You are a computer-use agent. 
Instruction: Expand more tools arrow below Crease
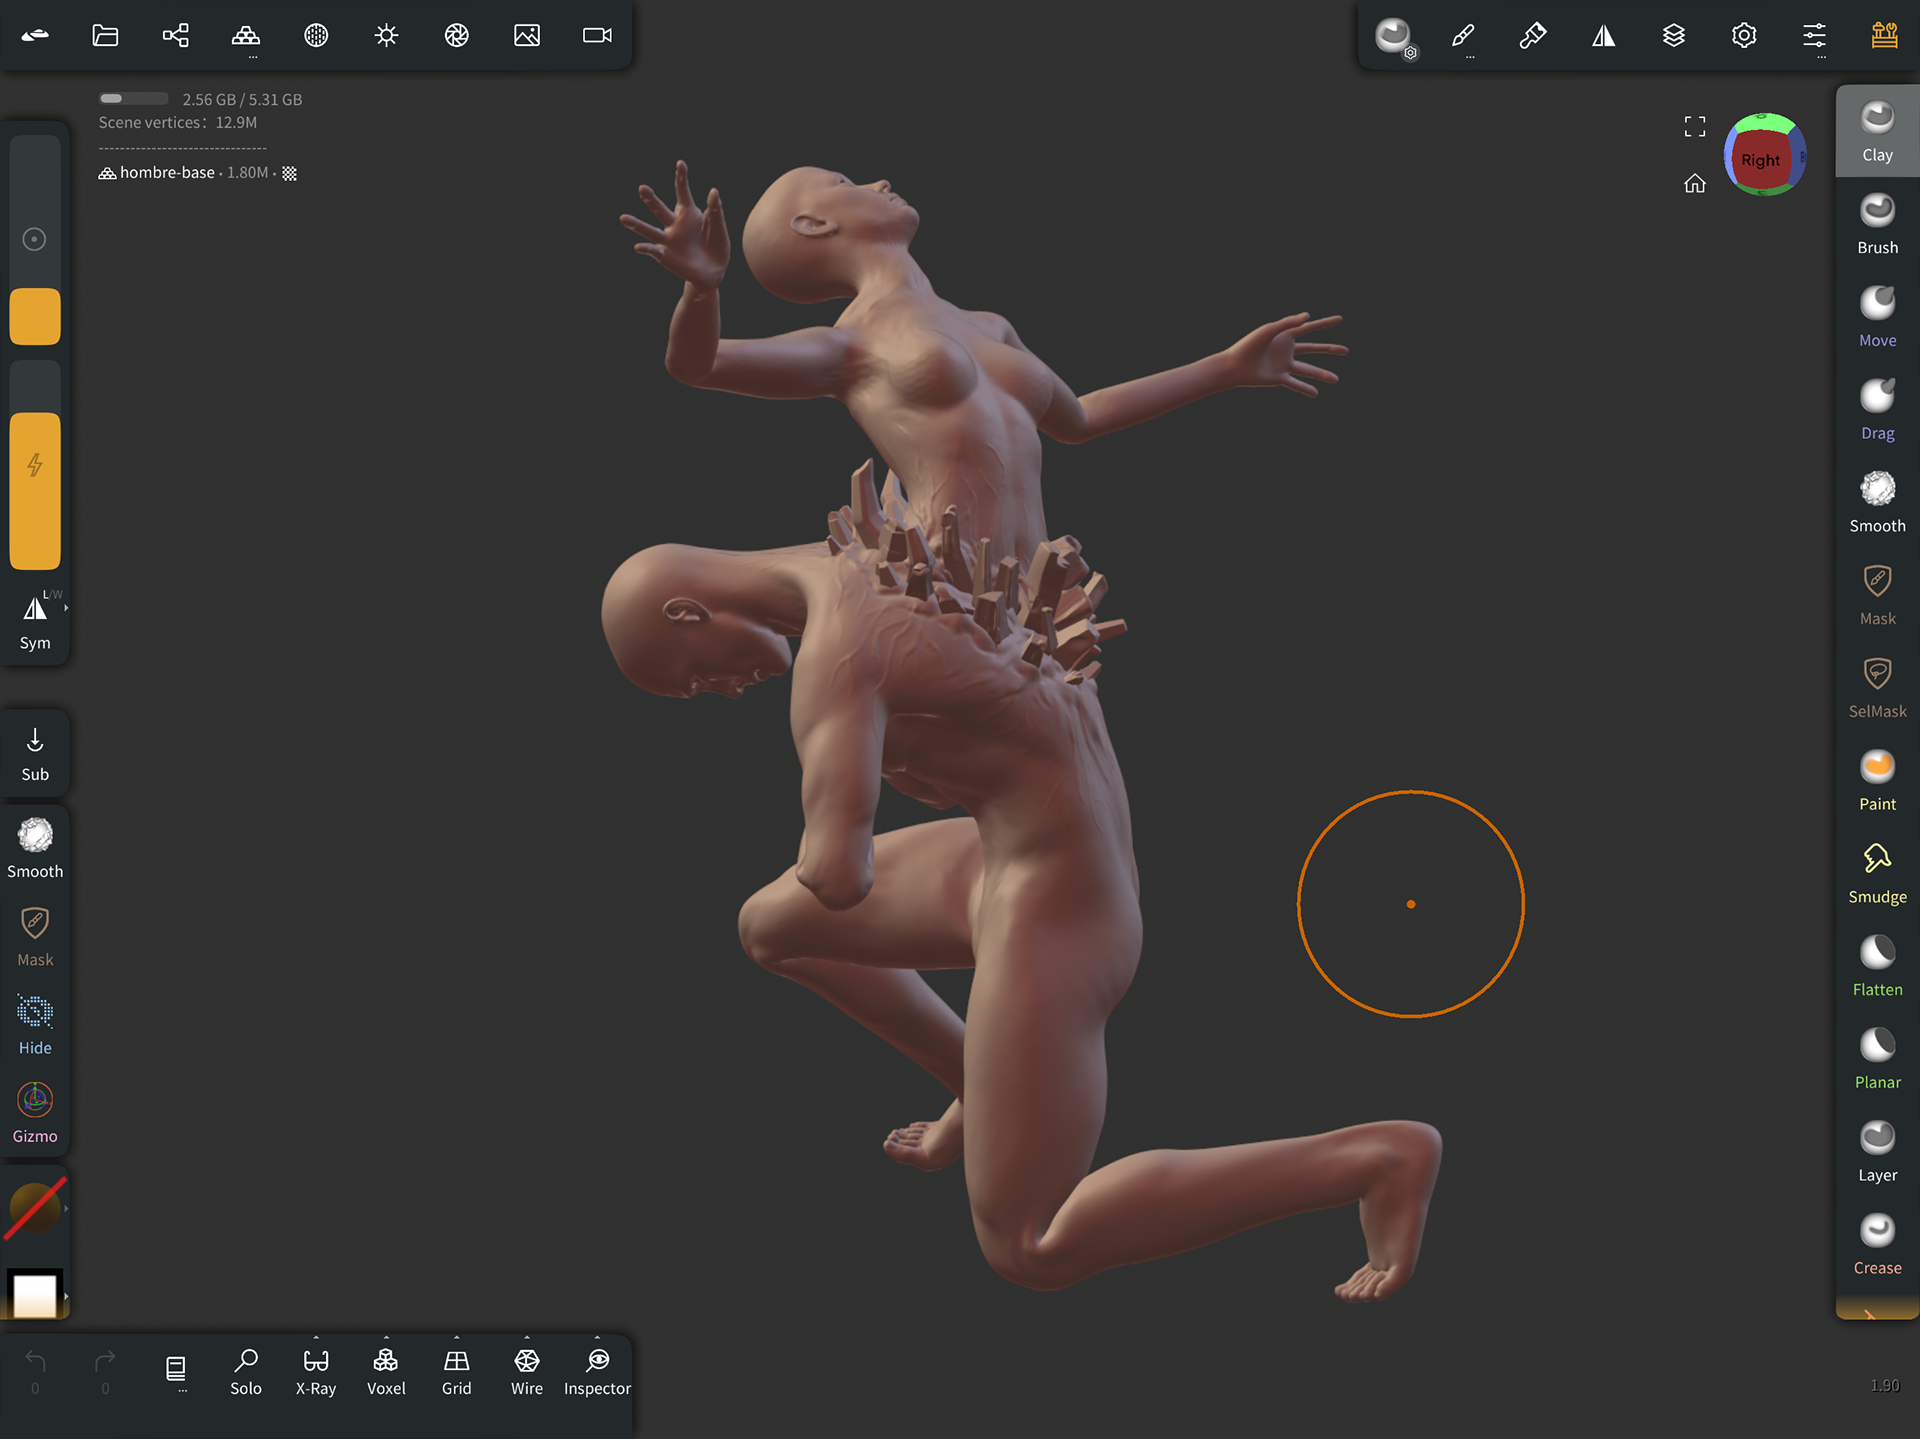coord(1870,1314)
